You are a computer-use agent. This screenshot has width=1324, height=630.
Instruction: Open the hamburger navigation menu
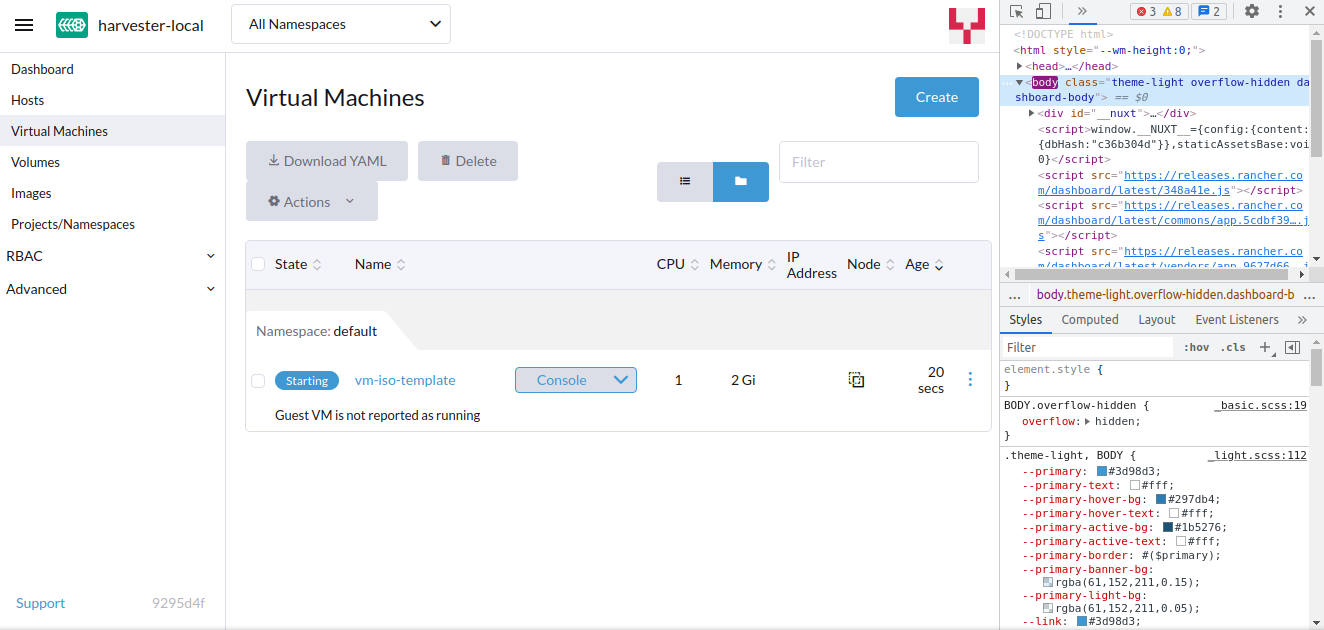[24, 25]
